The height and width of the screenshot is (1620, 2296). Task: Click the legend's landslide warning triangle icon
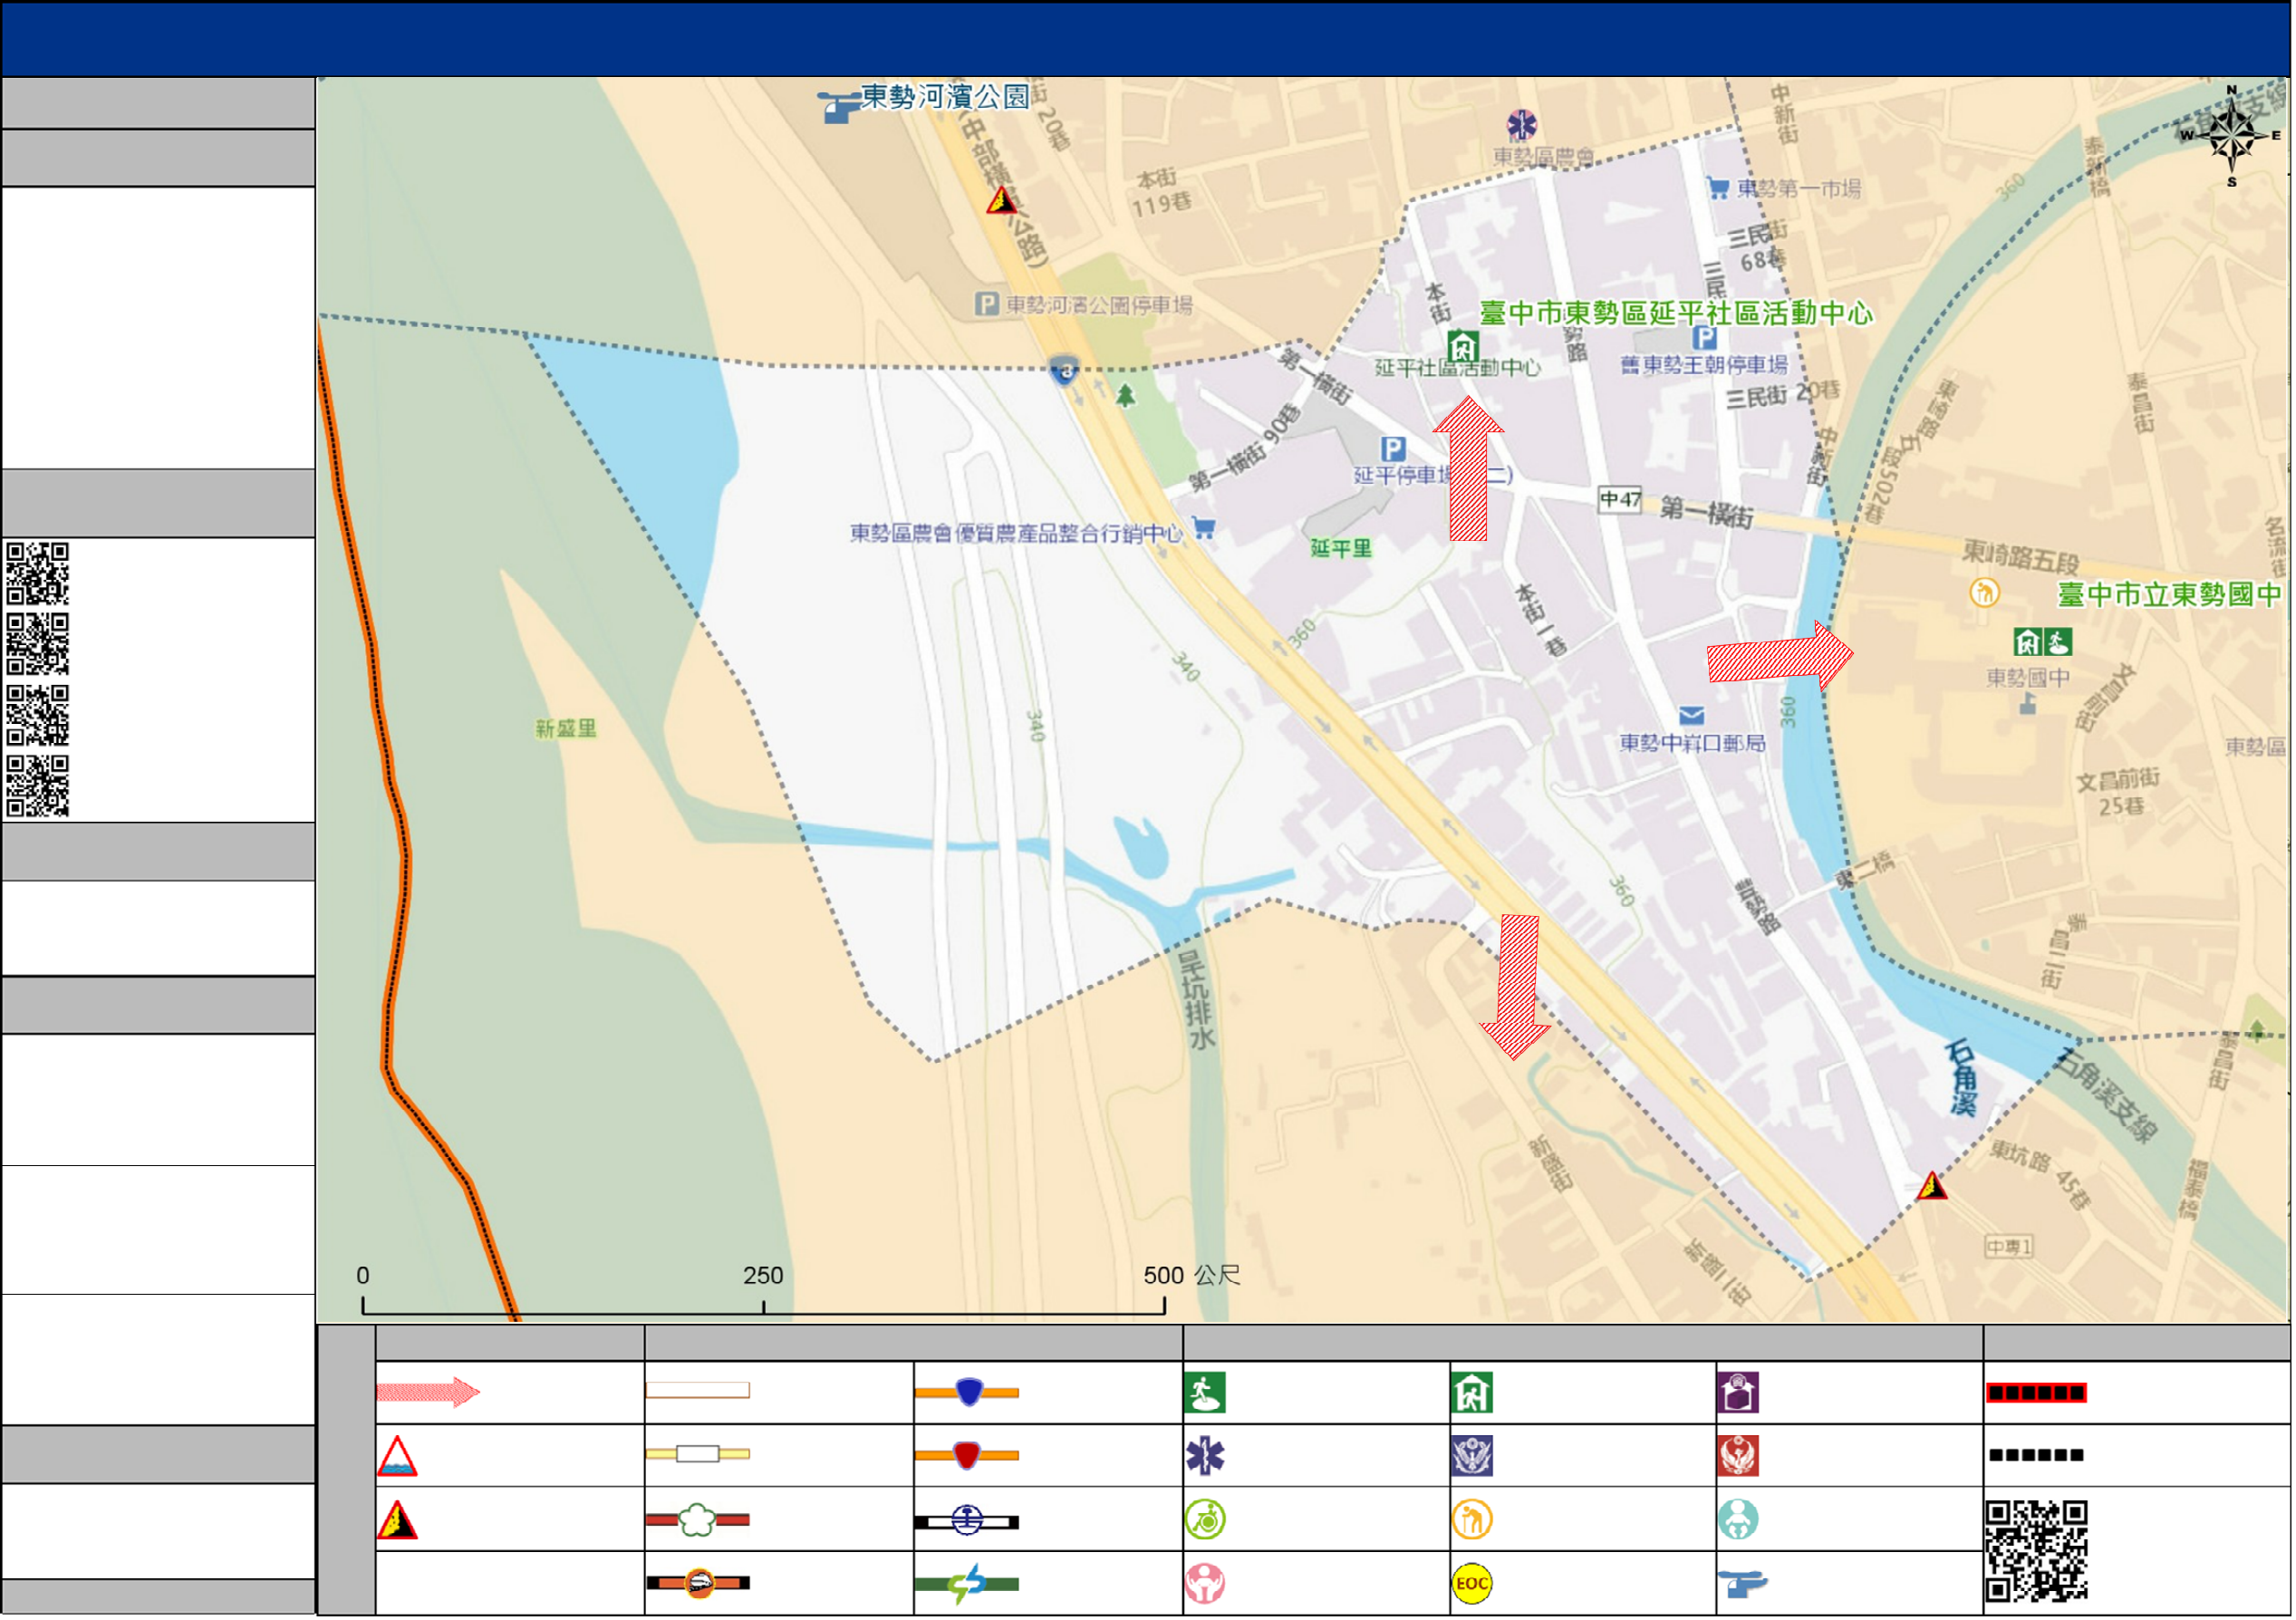click(397, 1521)
